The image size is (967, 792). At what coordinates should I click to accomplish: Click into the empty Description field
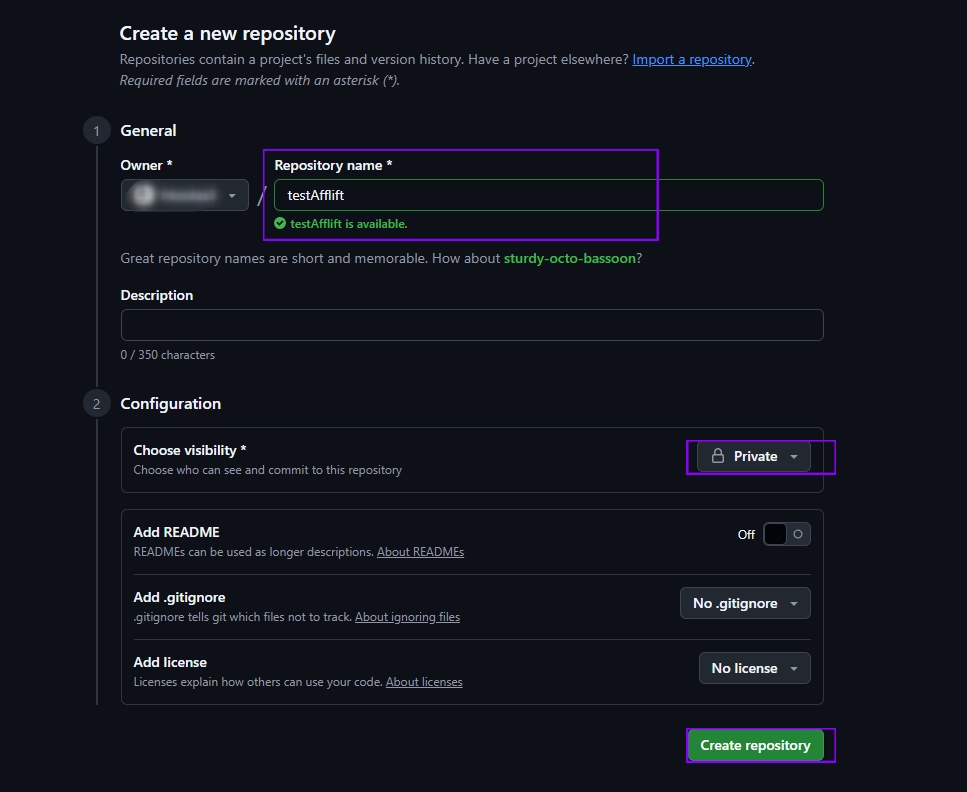(x=472, y=325)
